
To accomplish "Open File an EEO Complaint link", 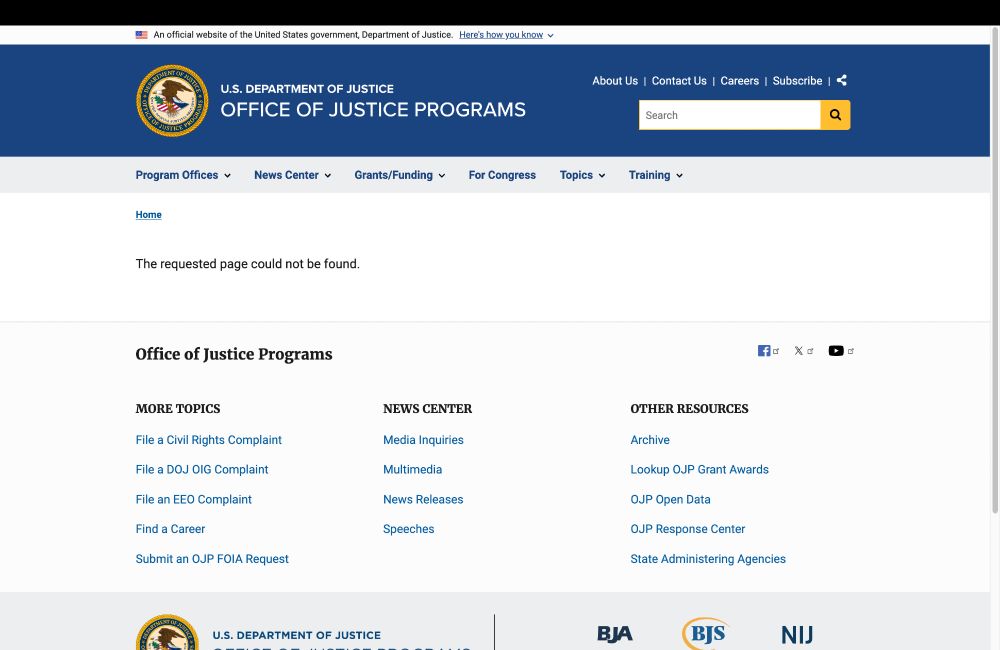I will pyautogui.click(x=193, y=499).
